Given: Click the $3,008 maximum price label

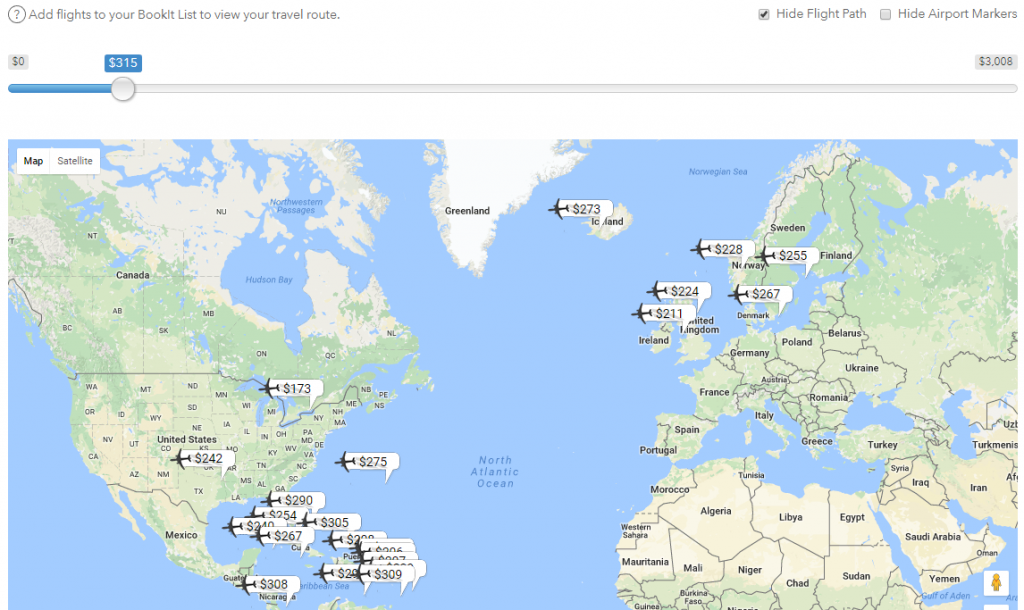Looking at the screenshot, I should click(x=995, y=62).
